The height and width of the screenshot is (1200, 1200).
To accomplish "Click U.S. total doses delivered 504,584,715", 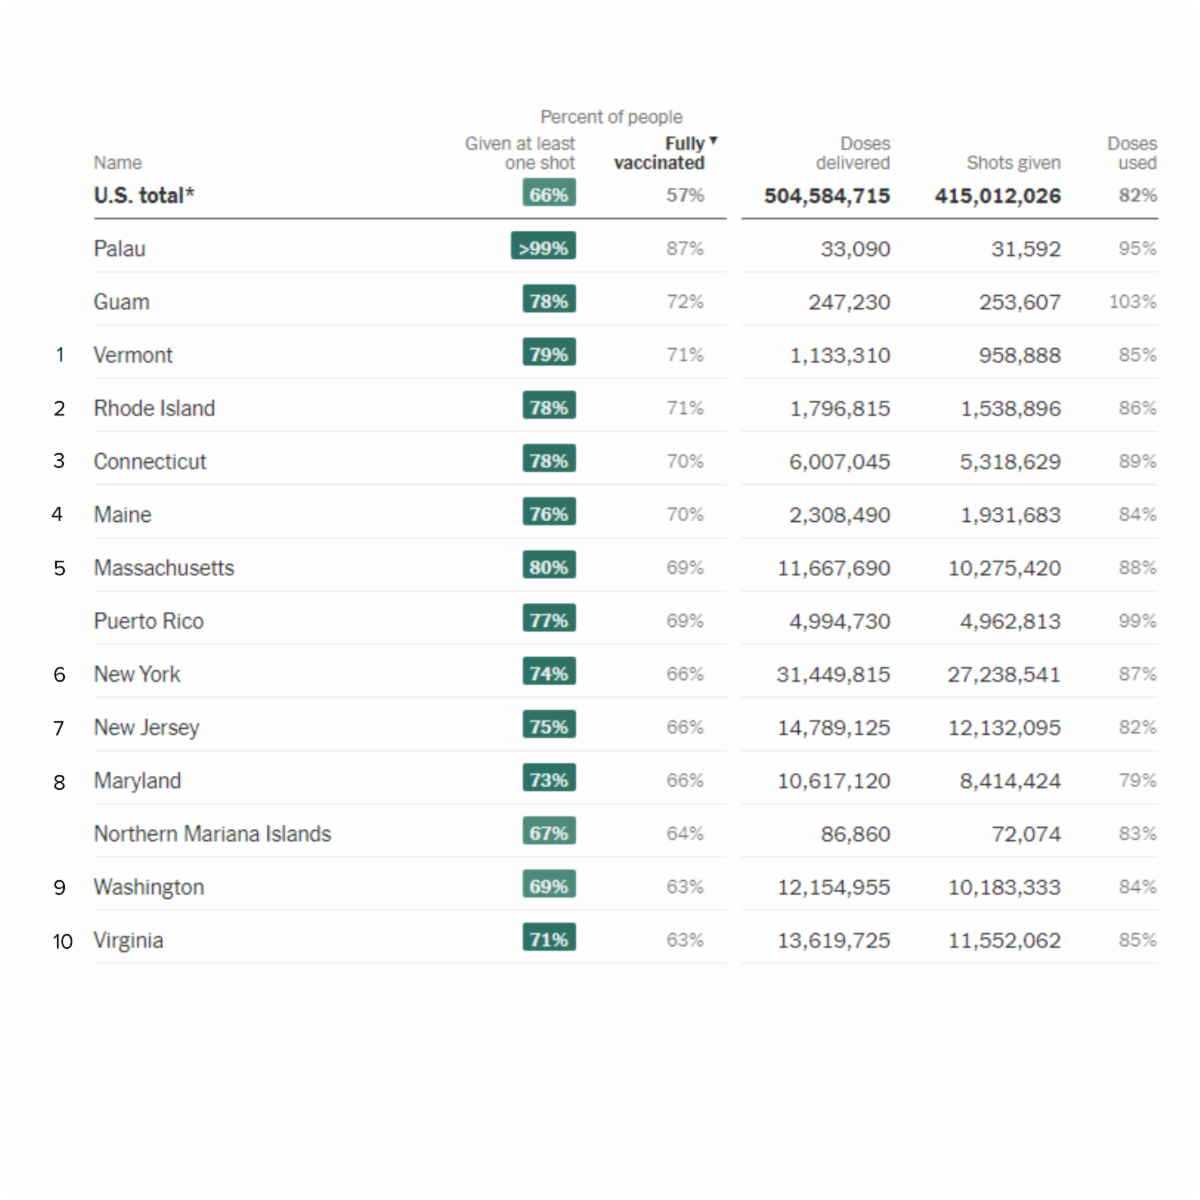I will point(827,196).
